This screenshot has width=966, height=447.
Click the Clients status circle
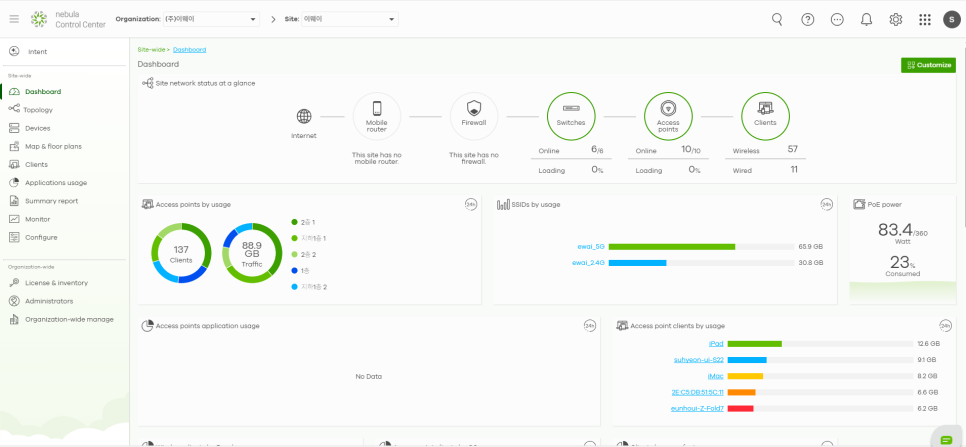coord(765,115)
